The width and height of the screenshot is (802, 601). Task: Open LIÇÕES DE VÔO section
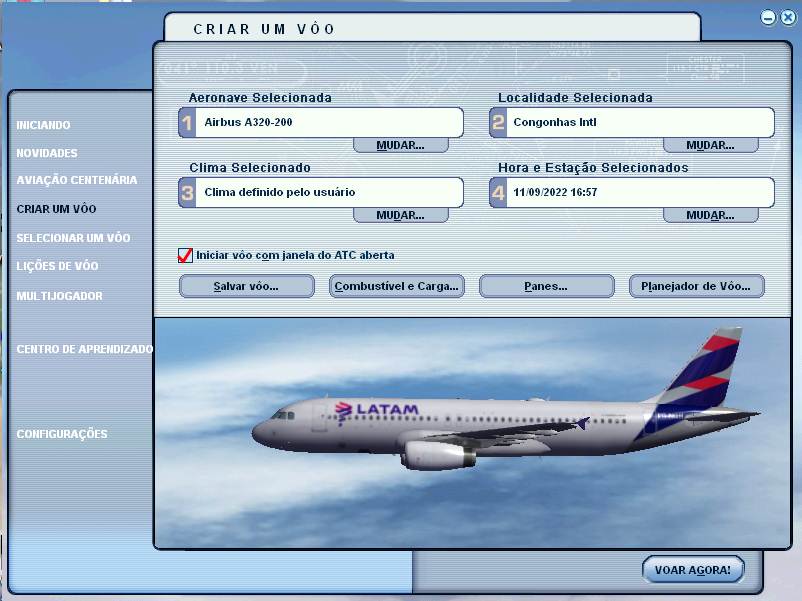coord(57,266)
